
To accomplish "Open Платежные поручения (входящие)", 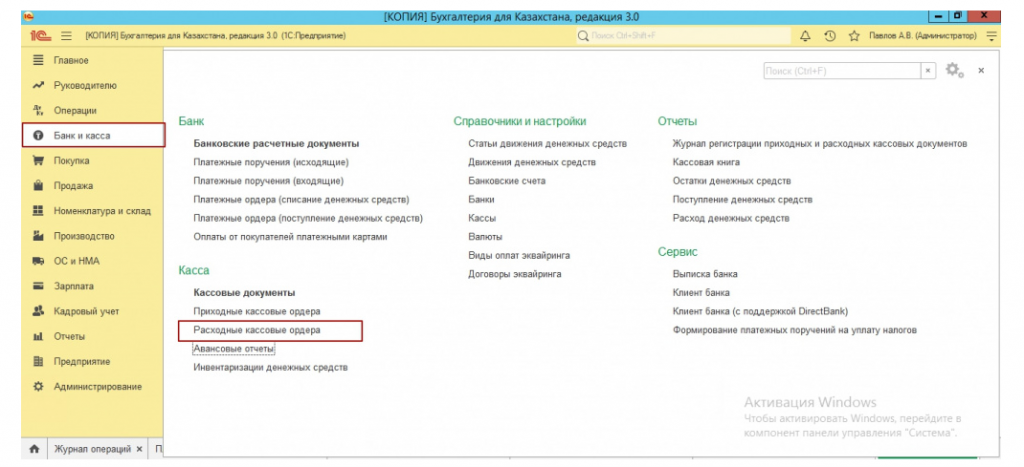I will (x=268, y=181).
